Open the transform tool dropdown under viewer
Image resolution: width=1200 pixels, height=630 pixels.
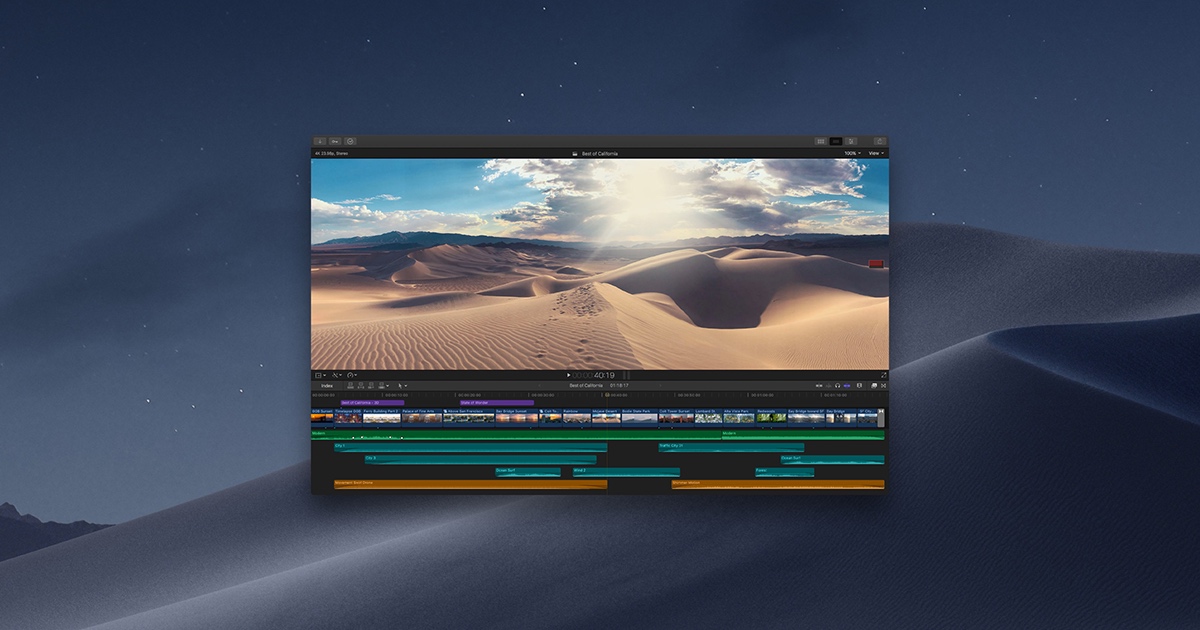pyautogui.click(x=320, y=375)
